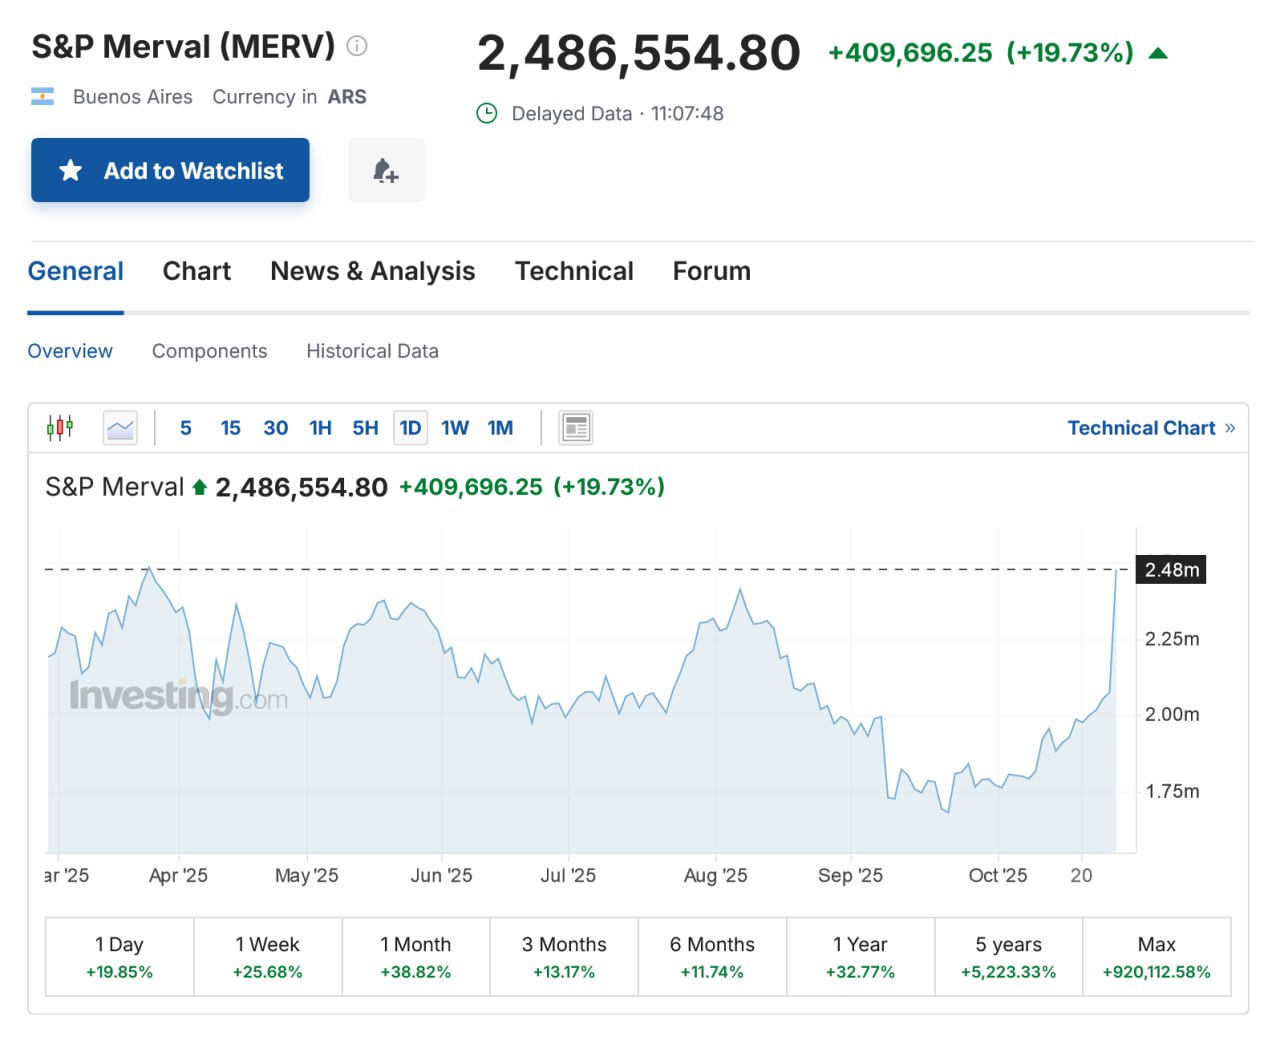The image size is (1280, 1049).
Task: Open the Components subtab
Action: tap(209, 351)
